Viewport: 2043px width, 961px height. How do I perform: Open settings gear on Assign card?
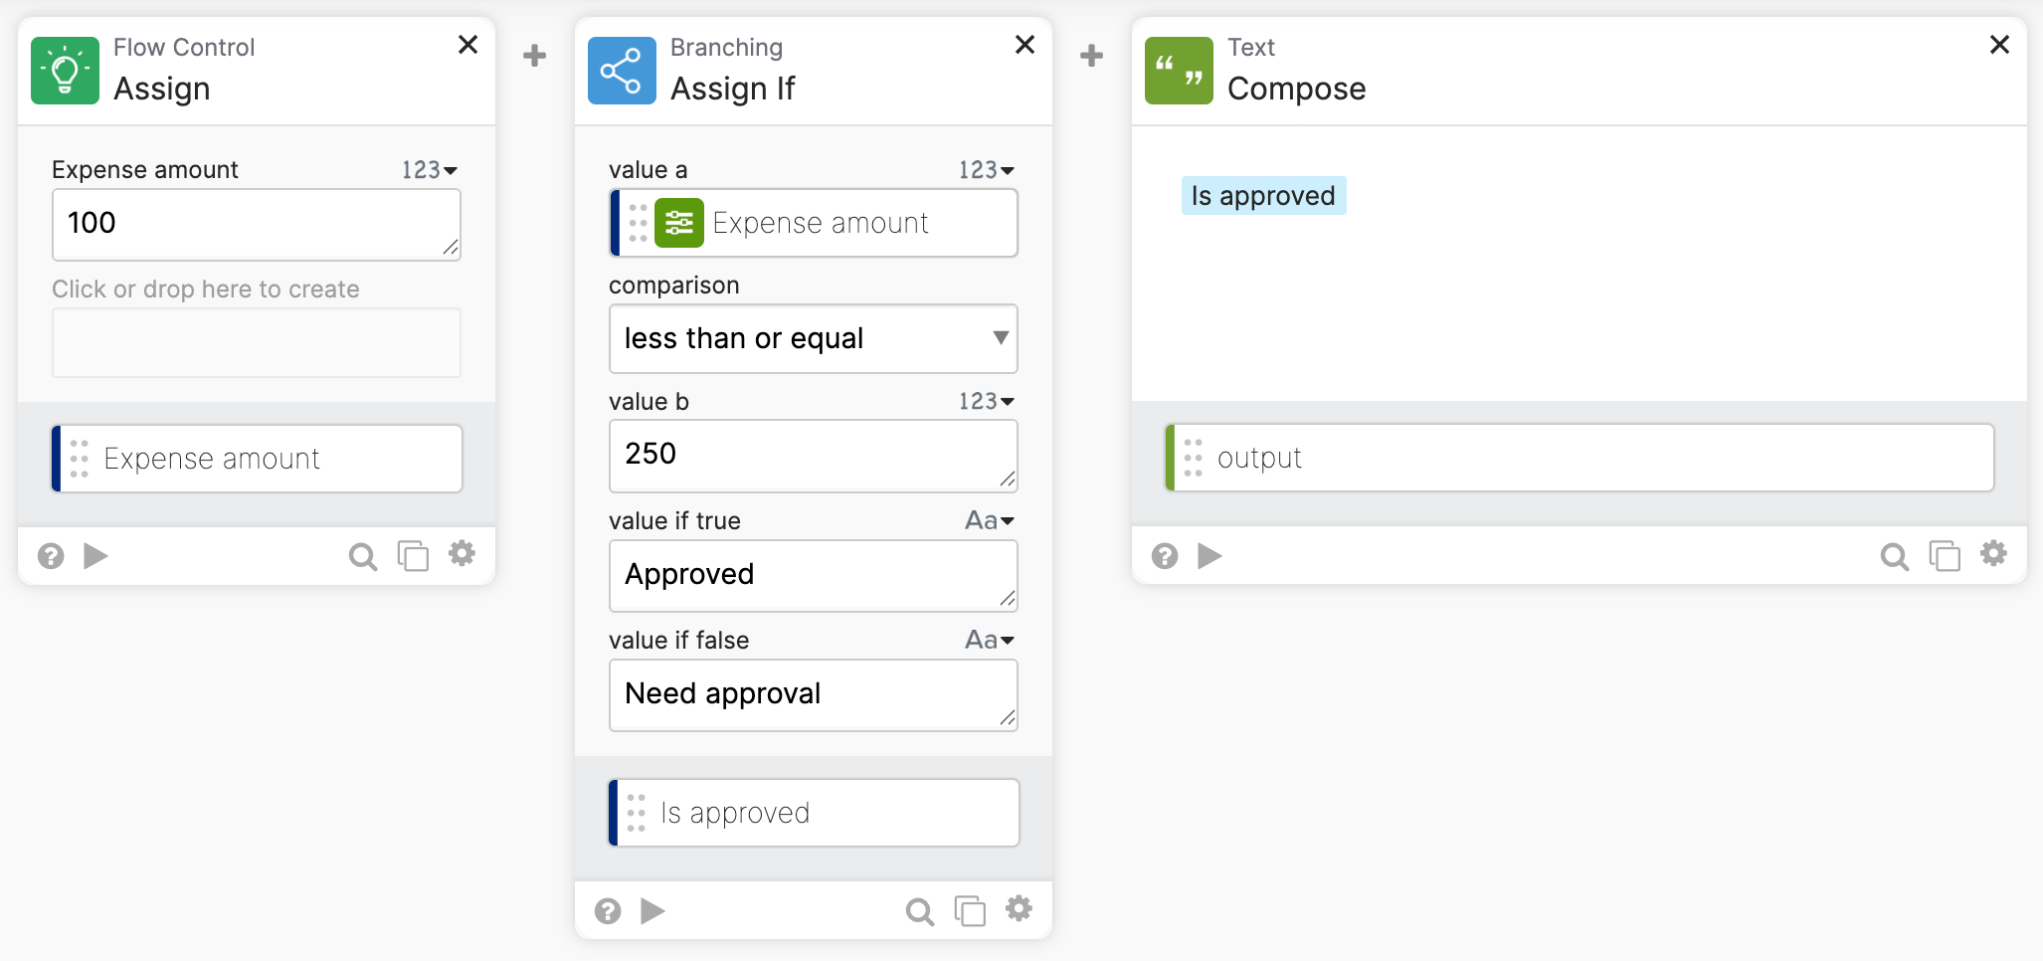462,554
